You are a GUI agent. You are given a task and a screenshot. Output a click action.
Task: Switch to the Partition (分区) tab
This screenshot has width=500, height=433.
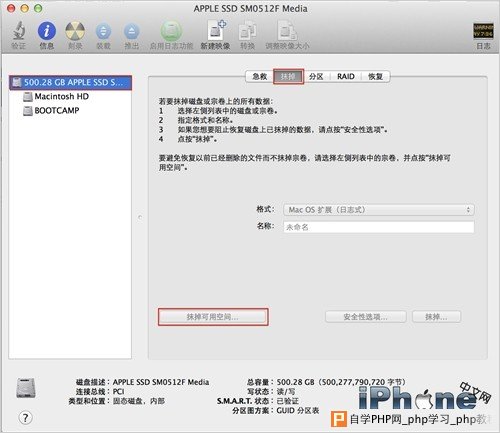click(x=316, y=77)
